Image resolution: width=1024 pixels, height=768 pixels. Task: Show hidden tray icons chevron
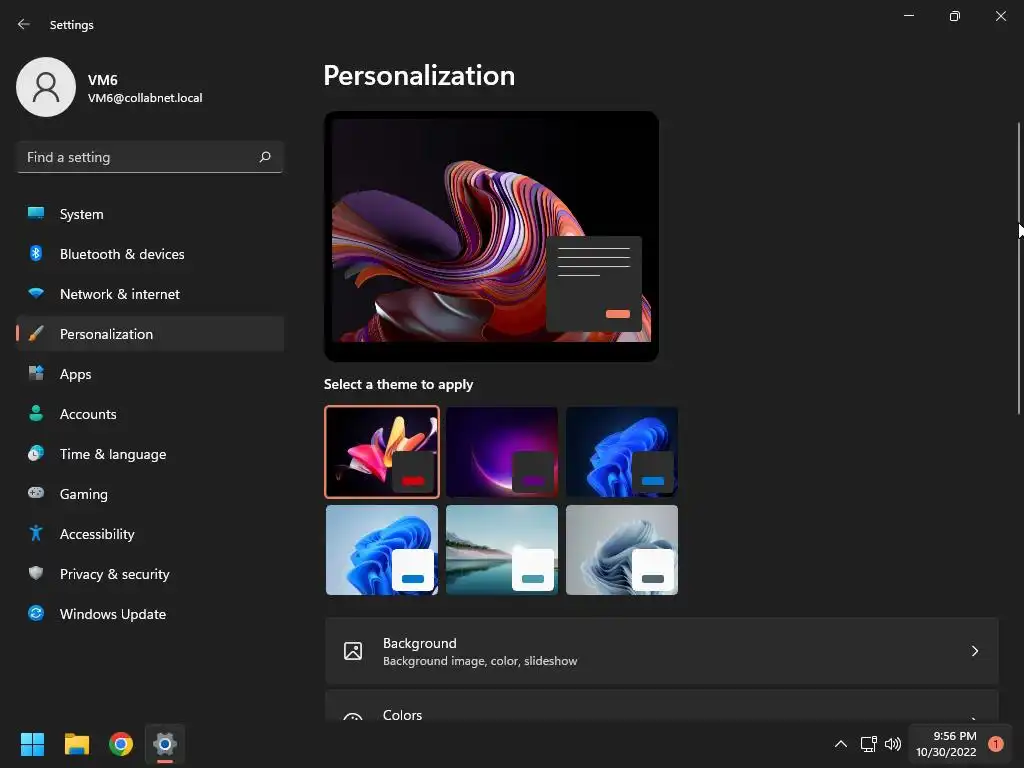(841, 744)
